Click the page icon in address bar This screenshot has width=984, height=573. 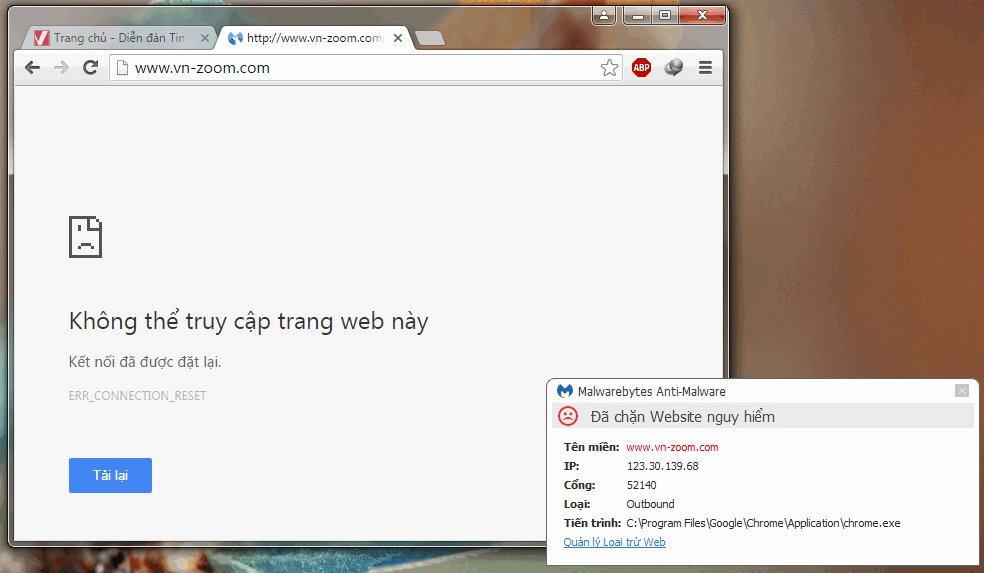pos(123,68)
